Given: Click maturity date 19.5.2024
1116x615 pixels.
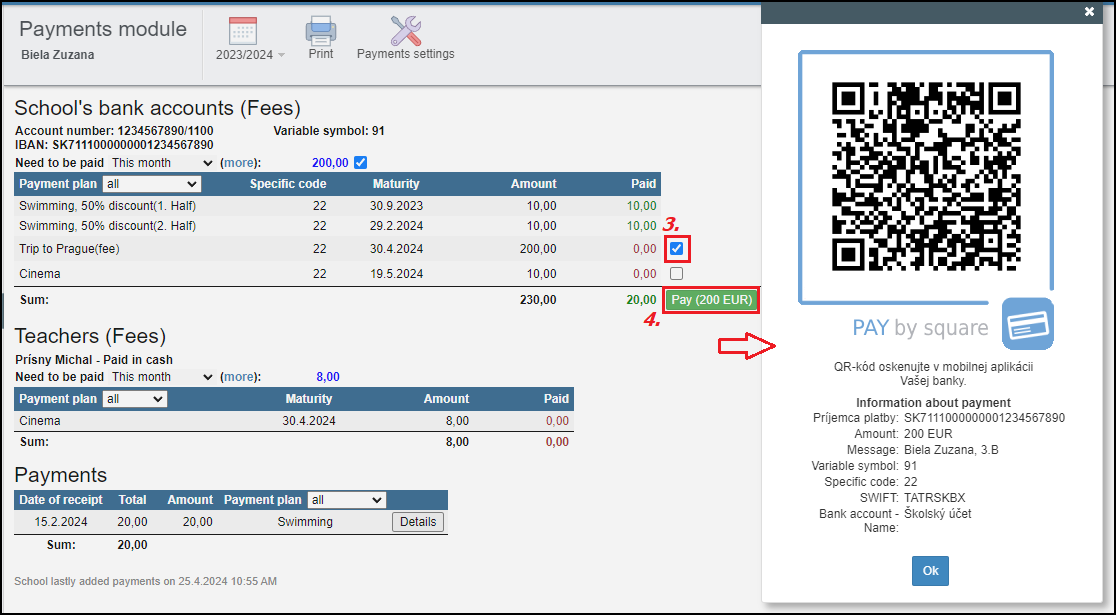Looking at the screenshot, I should (396, 274).
